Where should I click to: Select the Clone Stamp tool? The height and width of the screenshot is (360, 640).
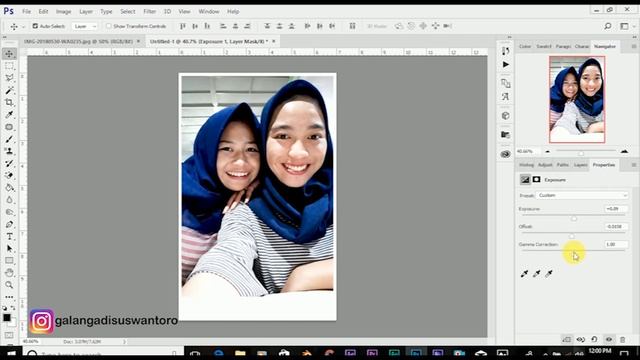(9, 151)
